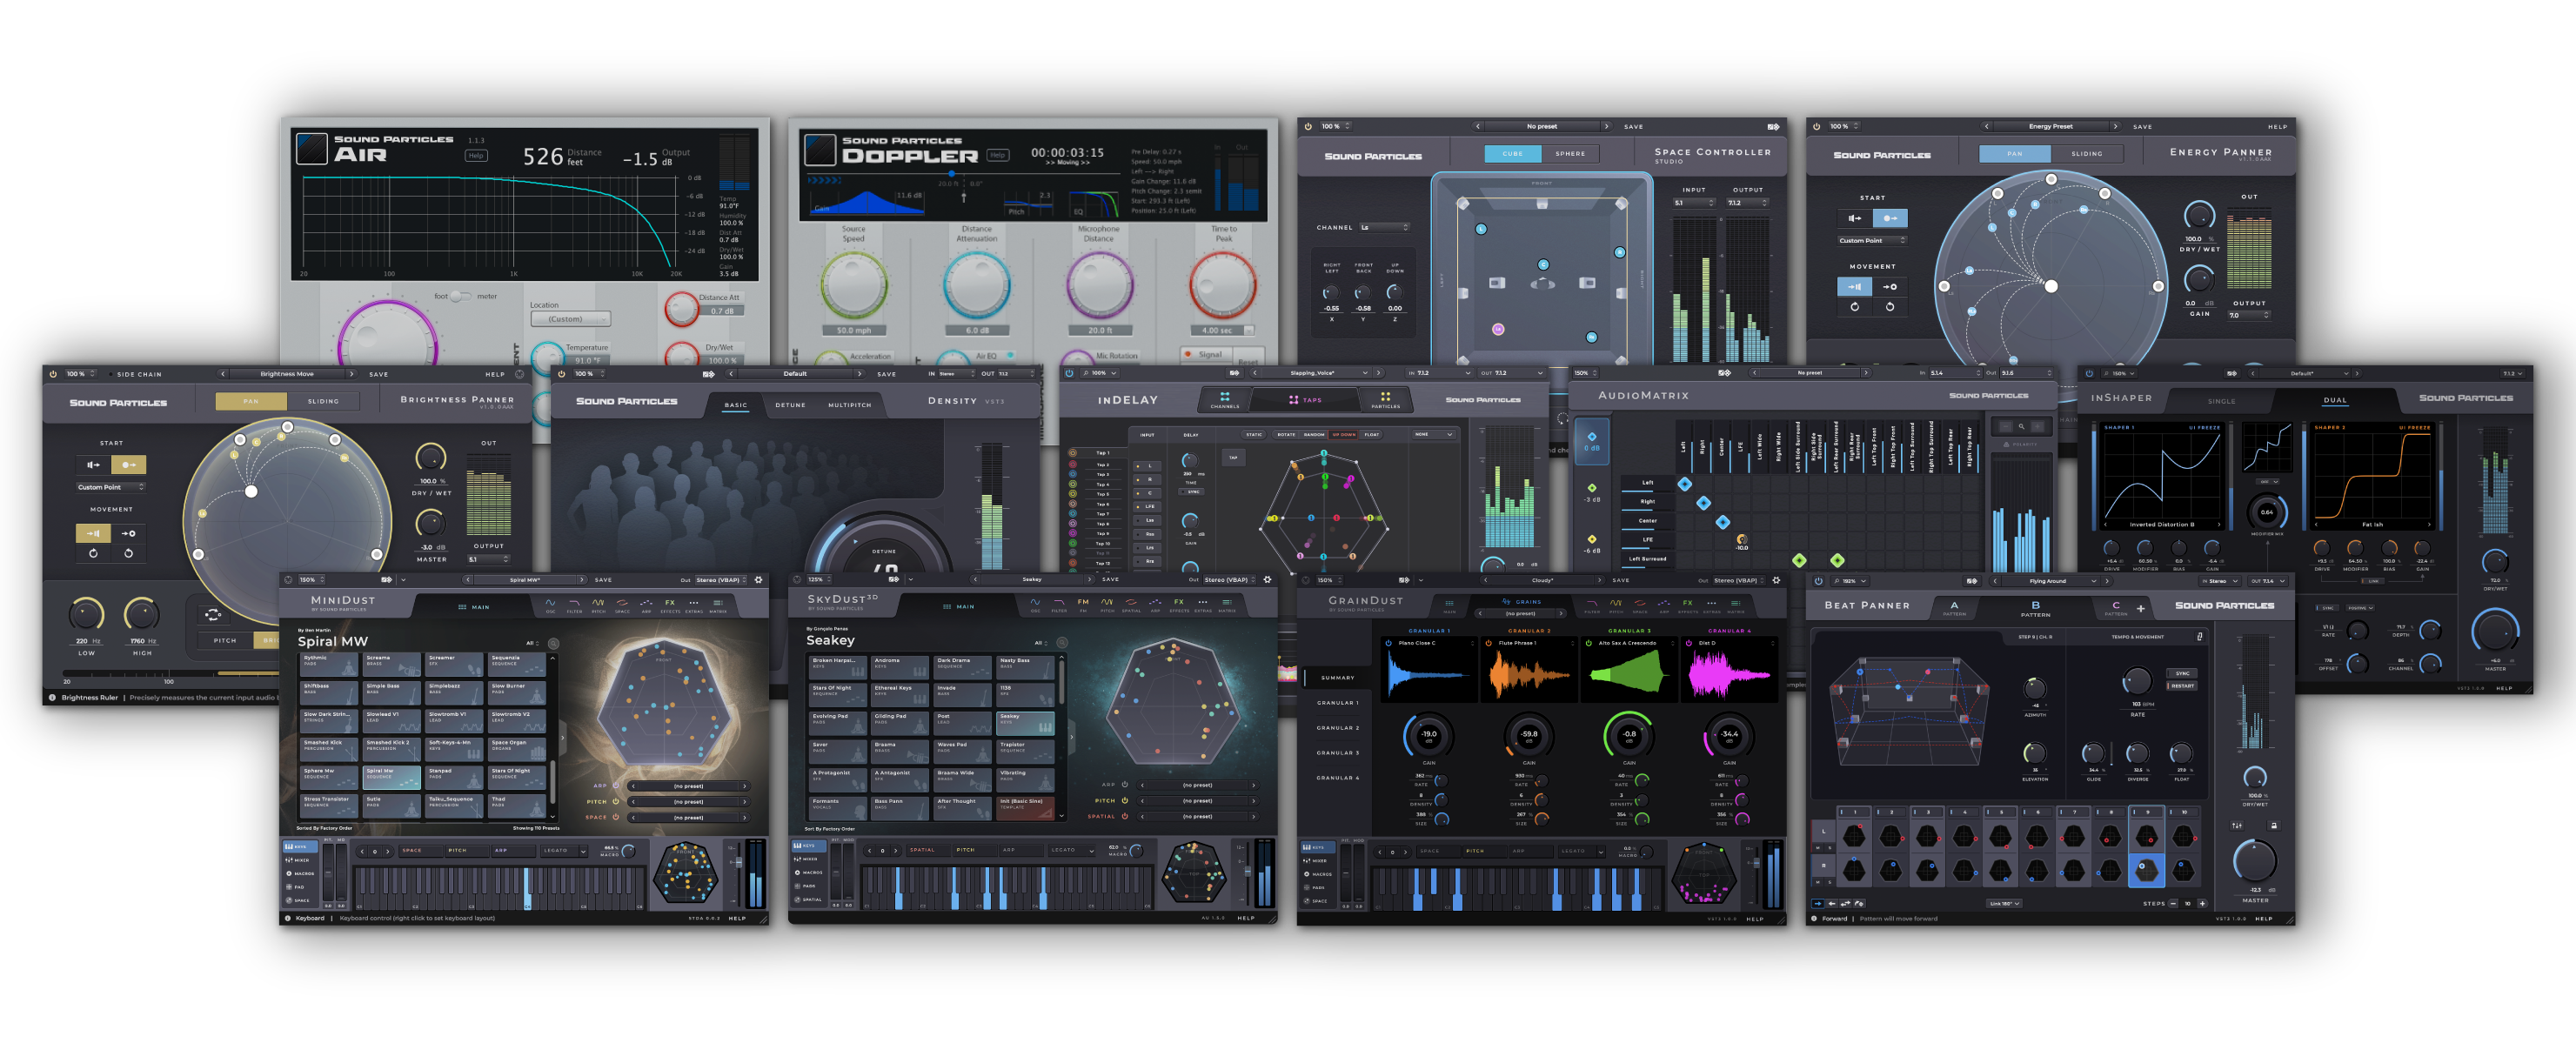Decrease Beat Panner steps with minus
This screenshot has width=2576, height=1043.
(2174, 903)
